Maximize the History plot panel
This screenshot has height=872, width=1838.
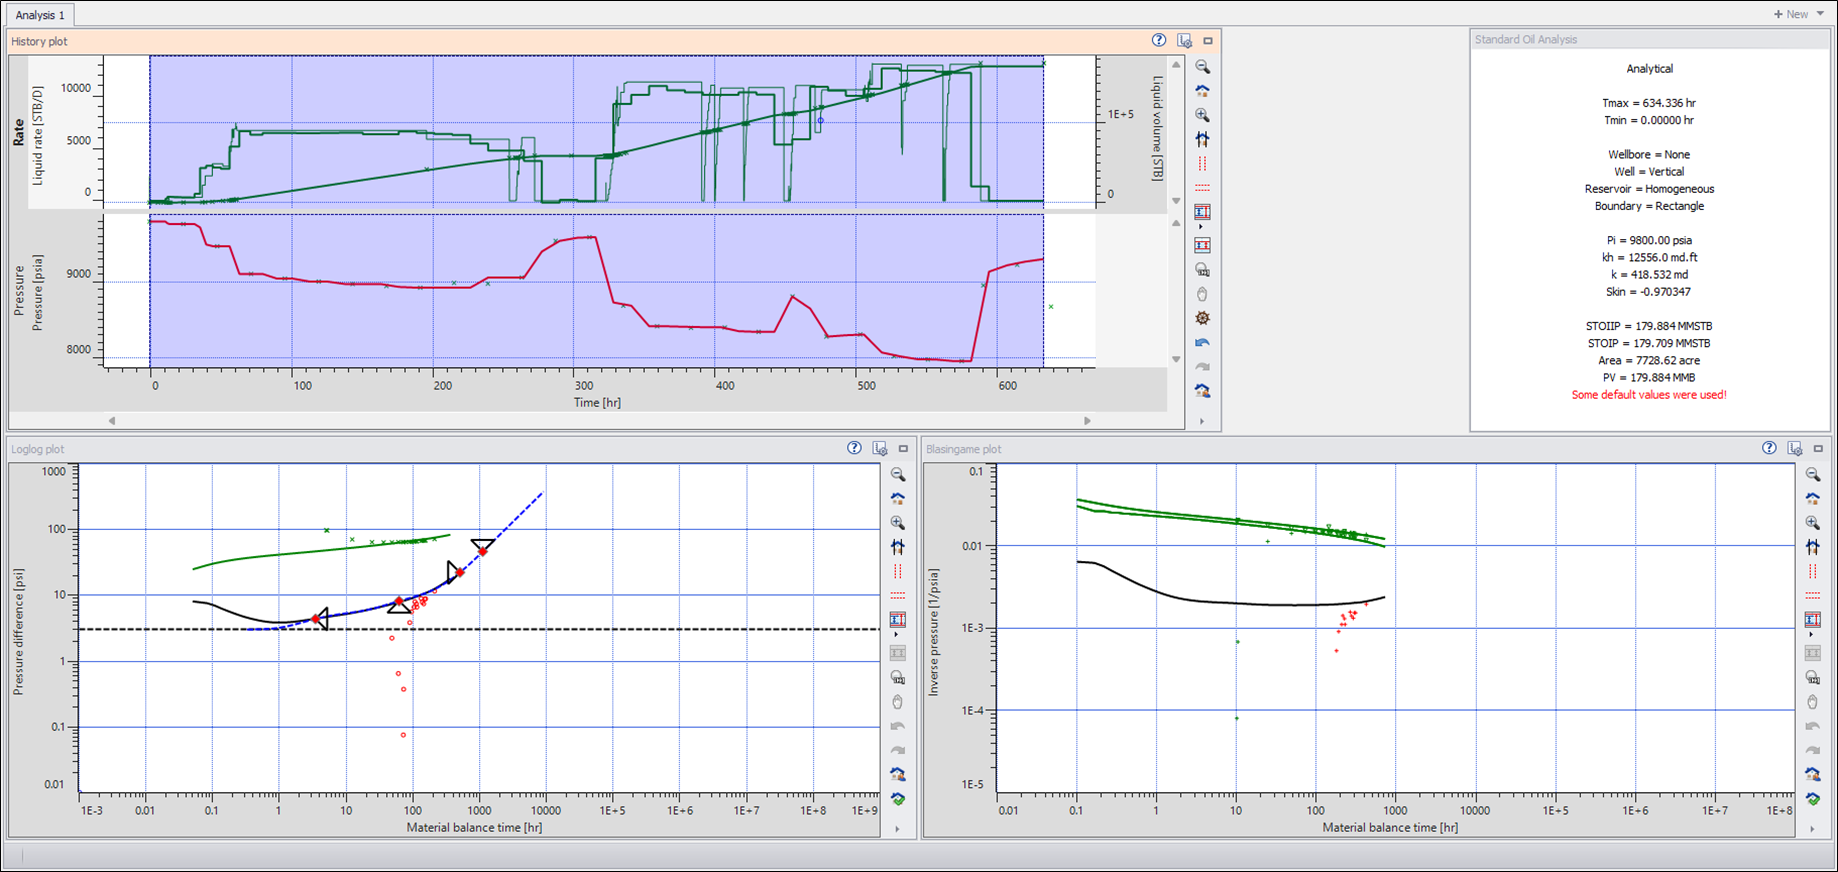(1208, 41)
